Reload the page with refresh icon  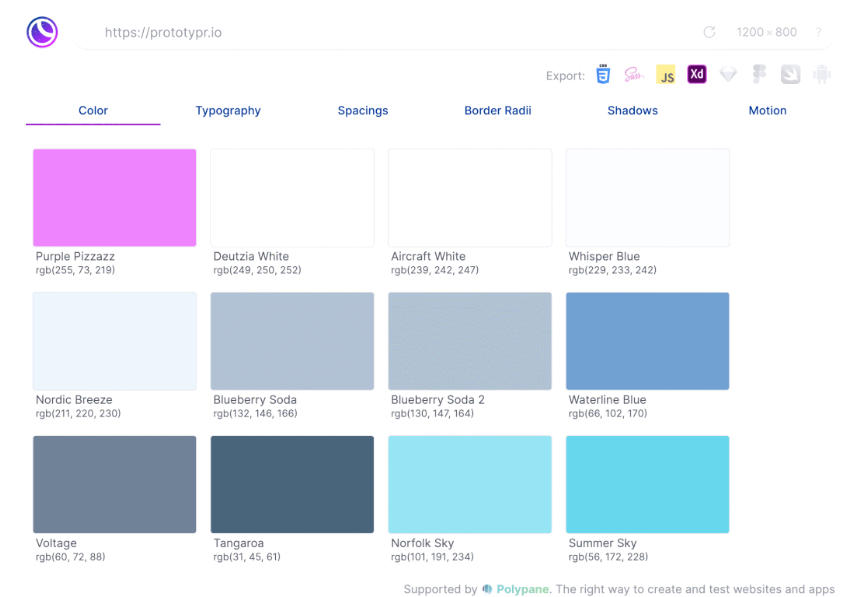pyautogui.click(x=709, y=32)
